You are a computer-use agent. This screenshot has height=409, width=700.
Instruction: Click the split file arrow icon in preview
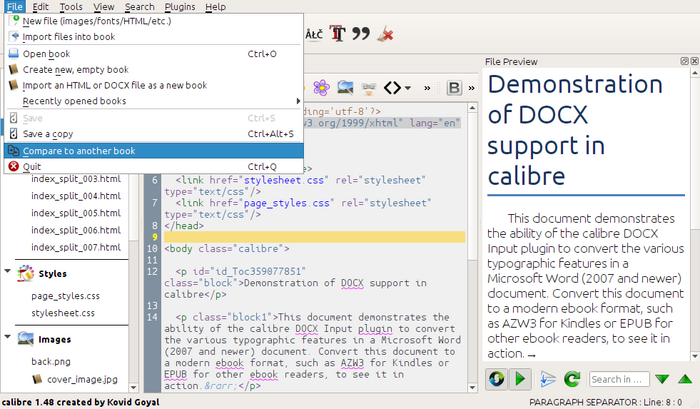[546, 379]
